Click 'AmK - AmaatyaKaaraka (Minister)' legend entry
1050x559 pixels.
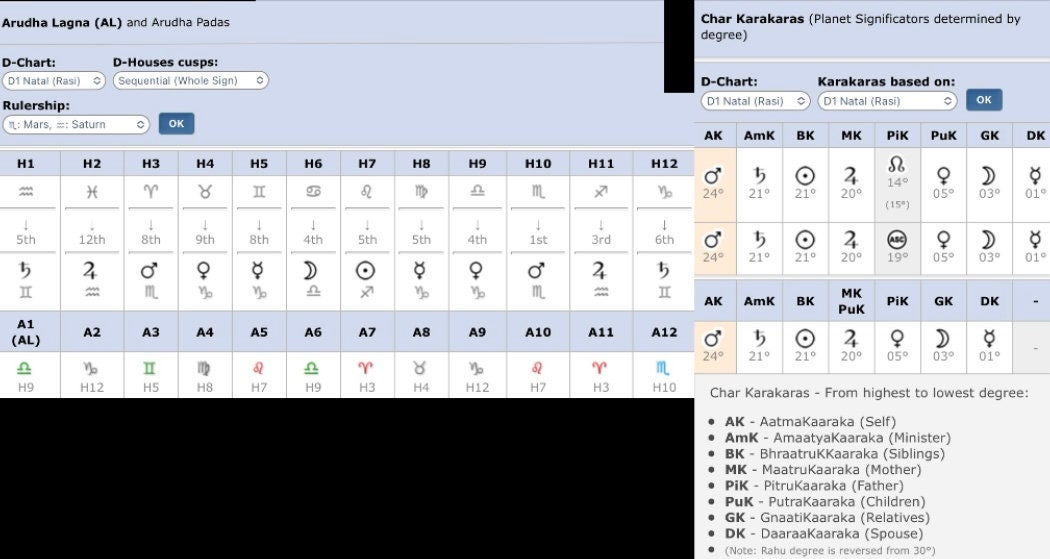click(x=838, y=438)
